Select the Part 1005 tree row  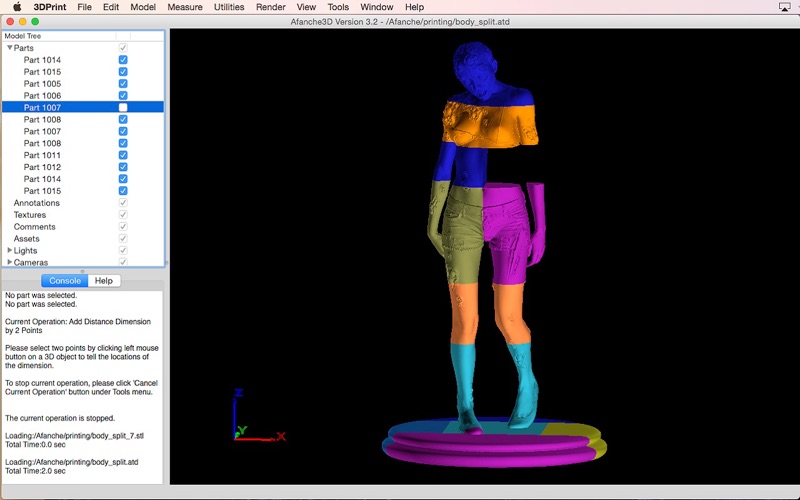pyautogui.click(x=83, y=83)
